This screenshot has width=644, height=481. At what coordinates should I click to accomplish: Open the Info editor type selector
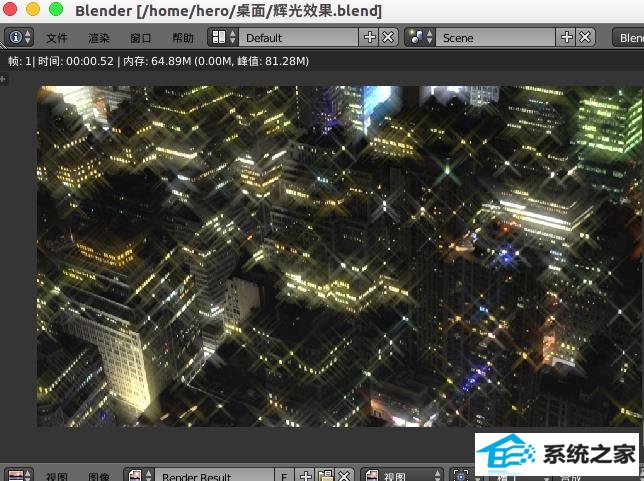19,37
